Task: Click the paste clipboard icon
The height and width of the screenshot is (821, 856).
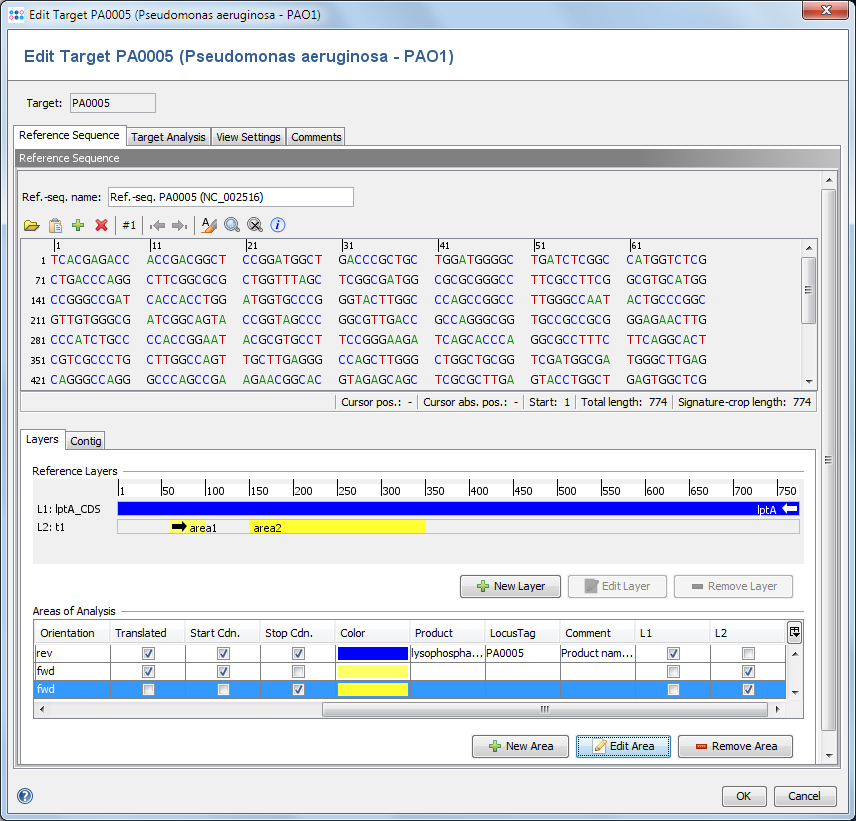Action: click(x=56, y=226)
